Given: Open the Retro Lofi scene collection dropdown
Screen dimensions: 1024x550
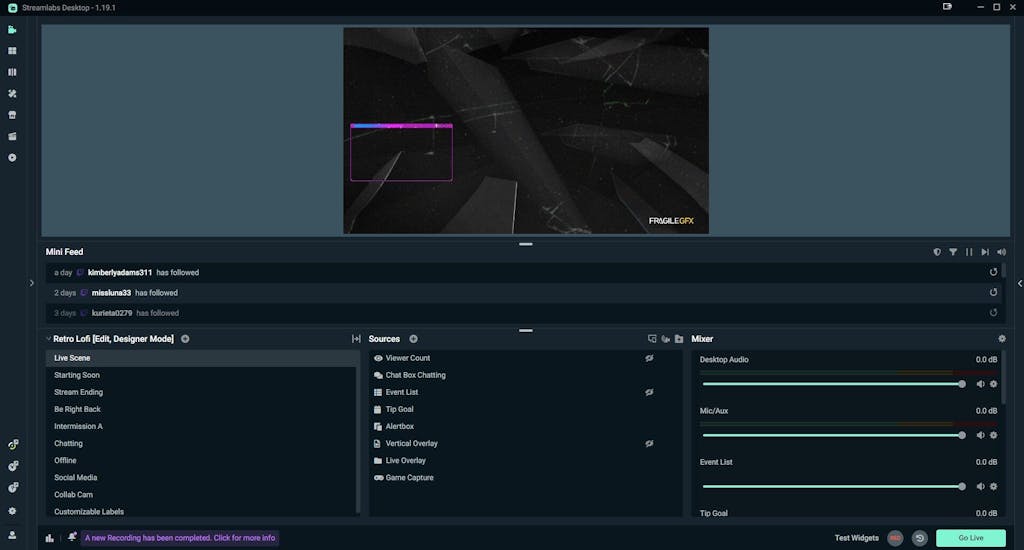Looking at the screenshot, I should click(112, 339).
